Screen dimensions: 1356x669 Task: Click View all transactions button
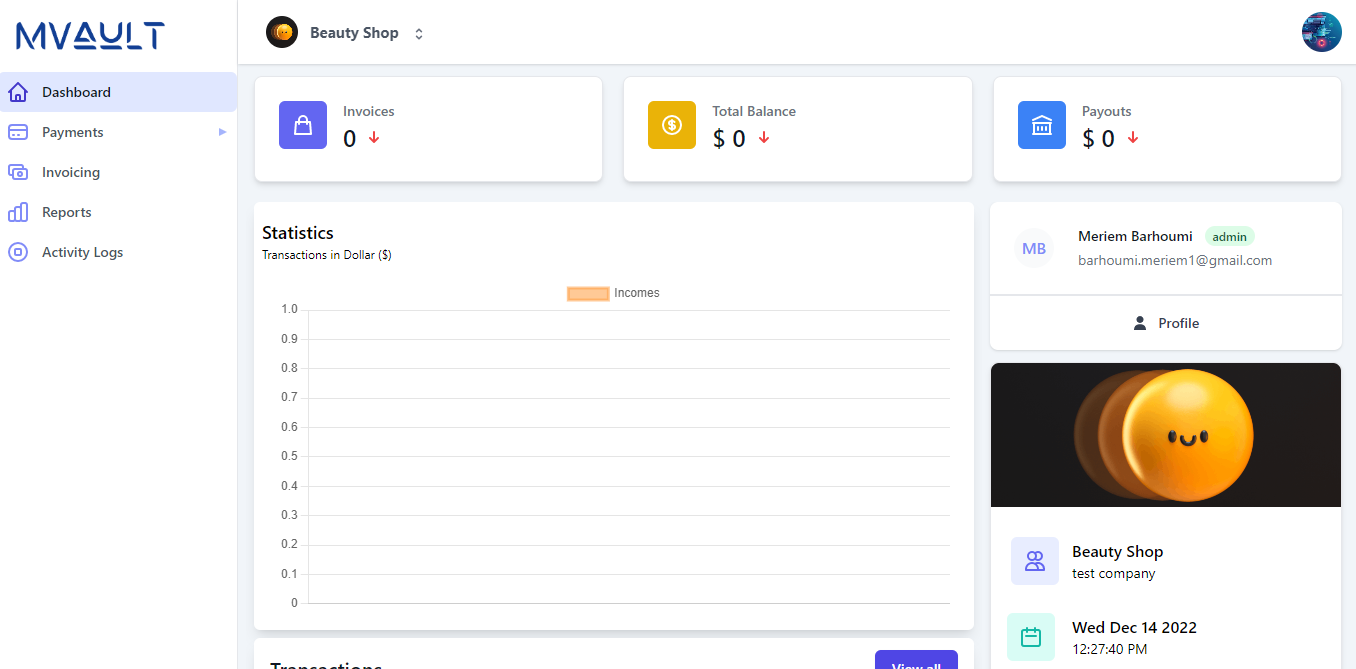pos(915,661)
